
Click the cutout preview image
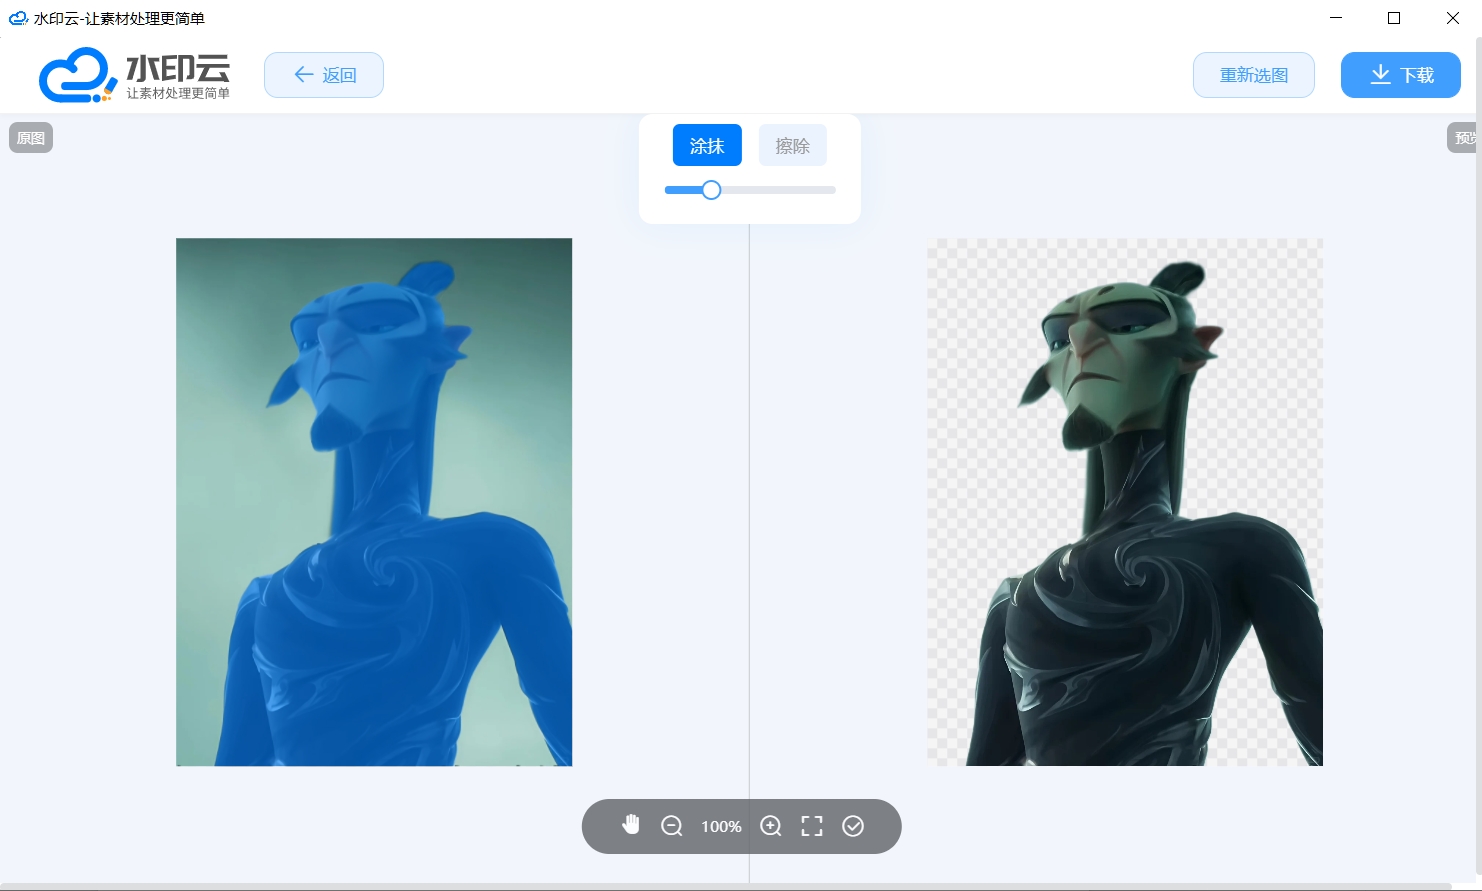[x=1125, y=502]
